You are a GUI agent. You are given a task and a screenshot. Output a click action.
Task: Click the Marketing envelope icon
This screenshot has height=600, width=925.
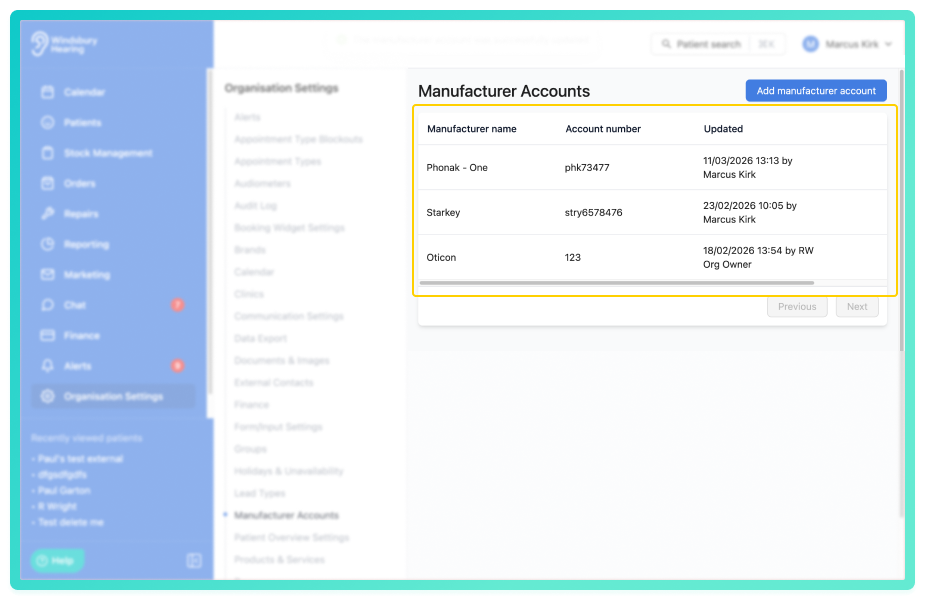pos(48,274)
